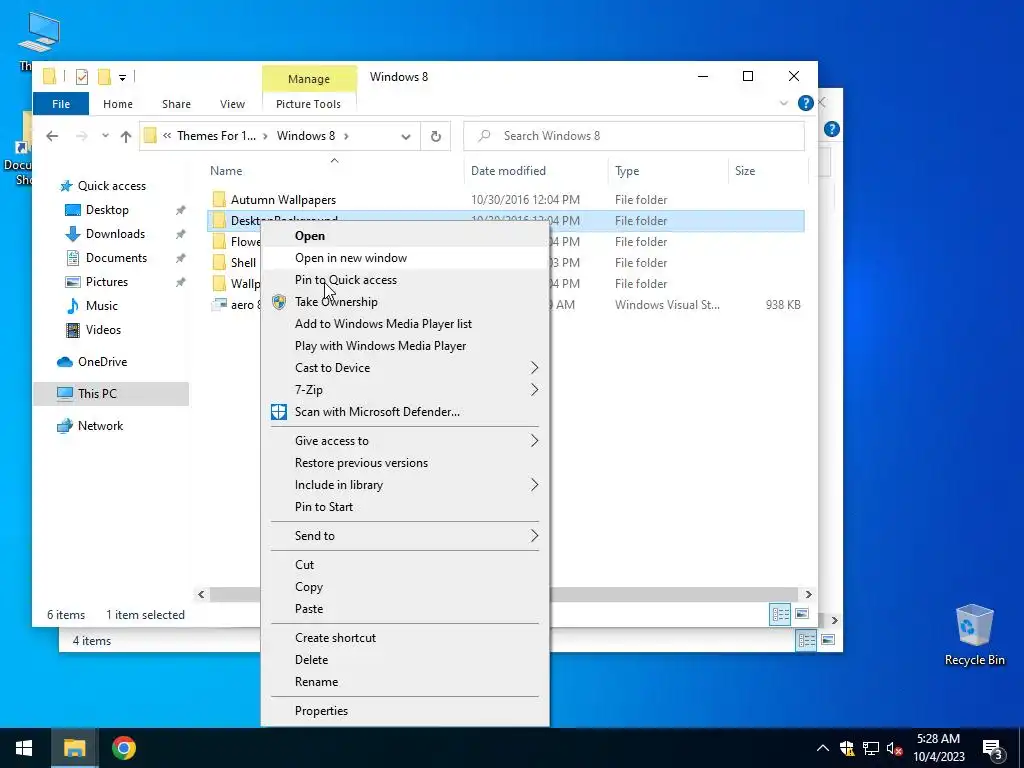Select Downloads in the navigation pane
The width and height of the screenshot is (1024, 768).
tap(115, 234)
